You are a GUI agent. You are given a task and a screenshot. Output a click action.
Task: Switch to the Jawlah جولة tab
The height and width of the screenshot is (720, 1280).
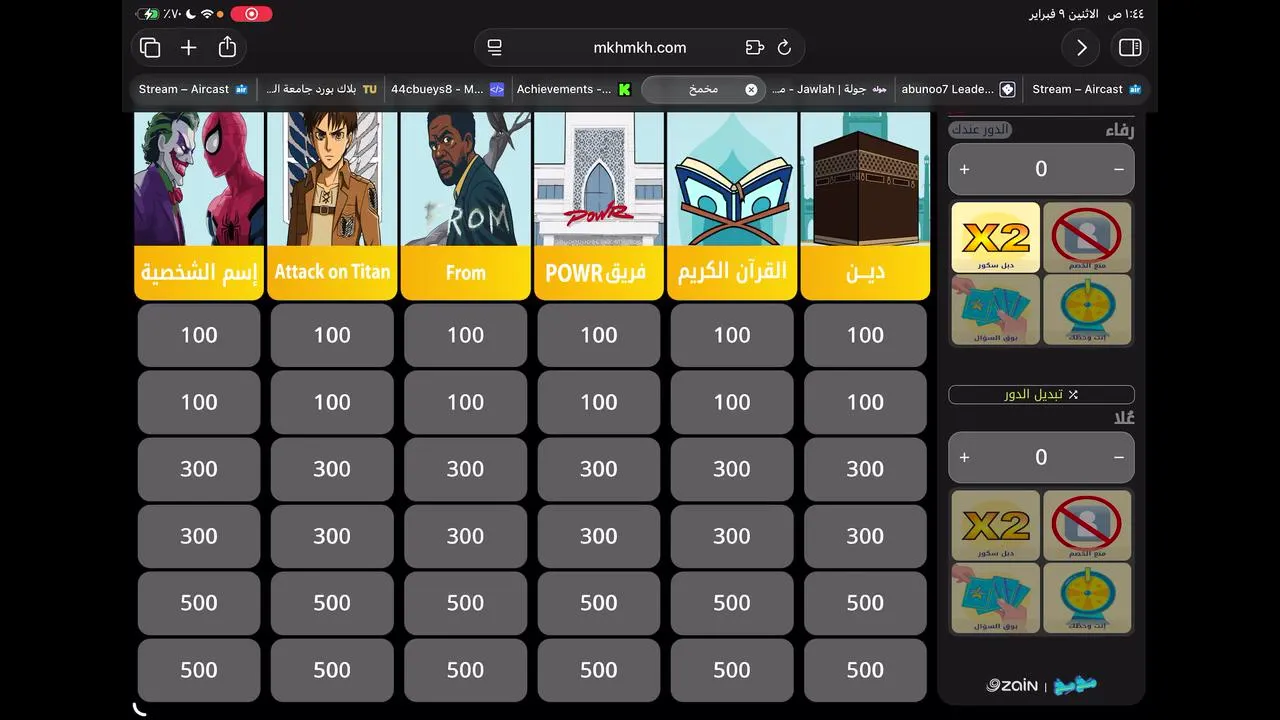coord(829,89)
